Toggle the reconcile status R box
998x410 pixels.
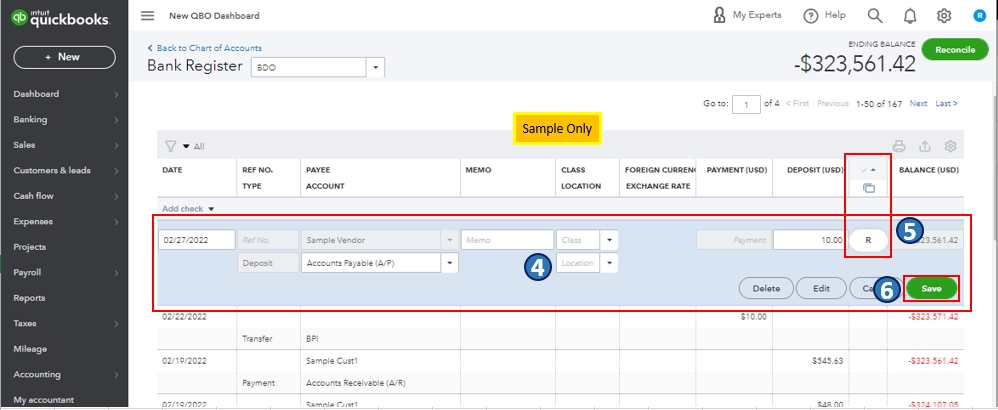coord(869,240)
